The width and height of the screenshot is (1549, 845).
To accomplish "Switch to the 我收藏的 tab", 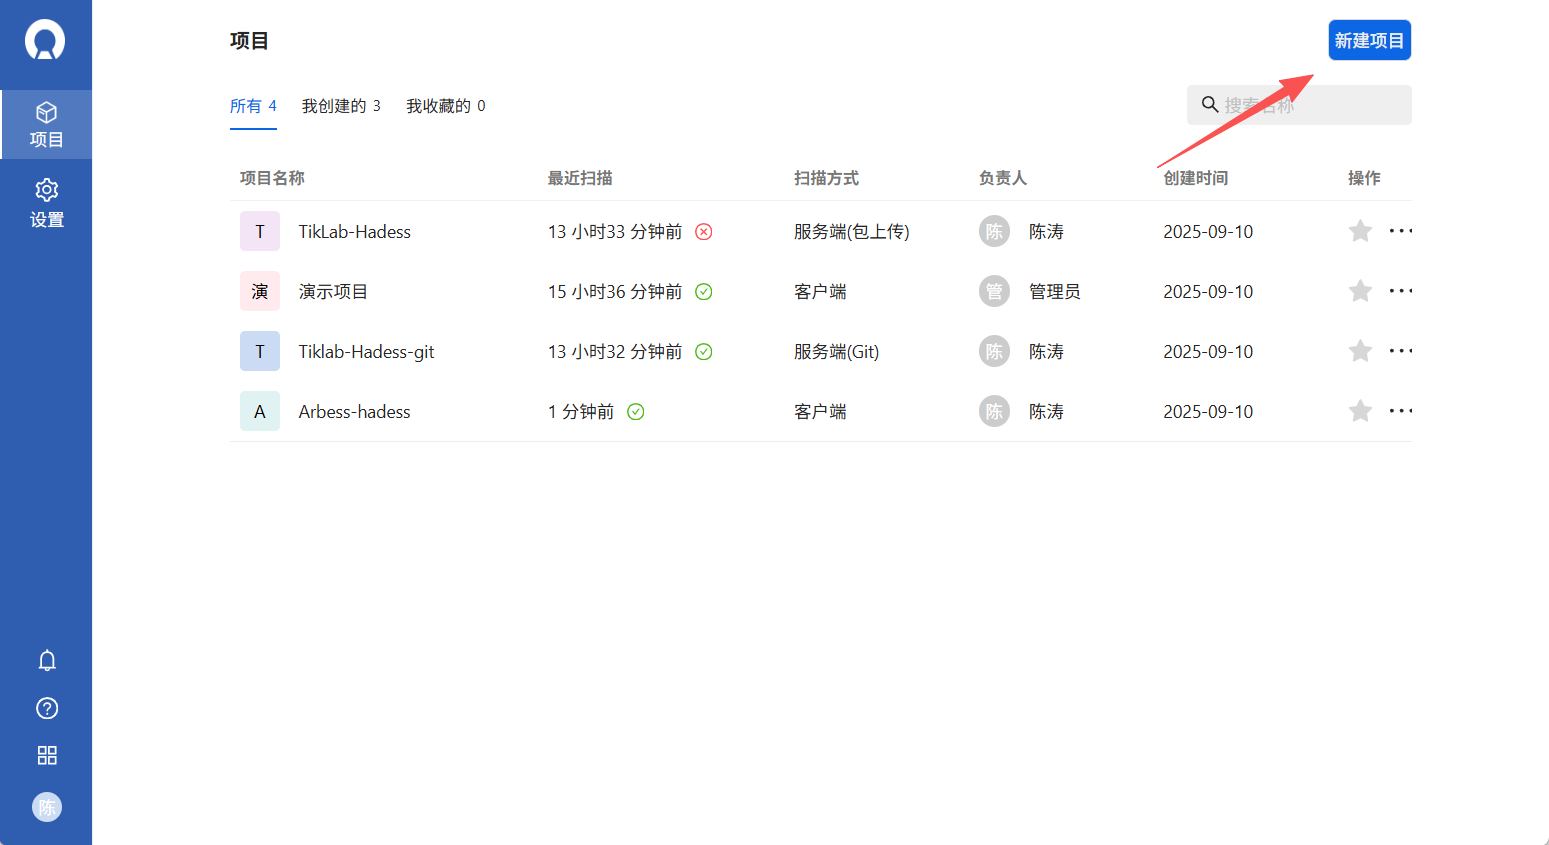I will tap(446, 106).
